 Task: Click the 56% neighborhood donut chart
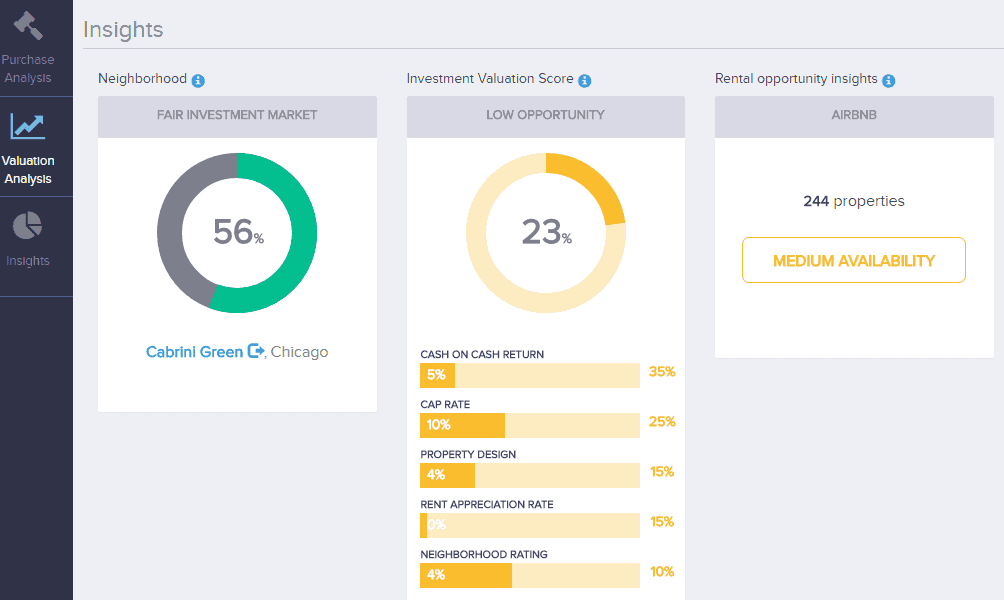click(237, 232)
